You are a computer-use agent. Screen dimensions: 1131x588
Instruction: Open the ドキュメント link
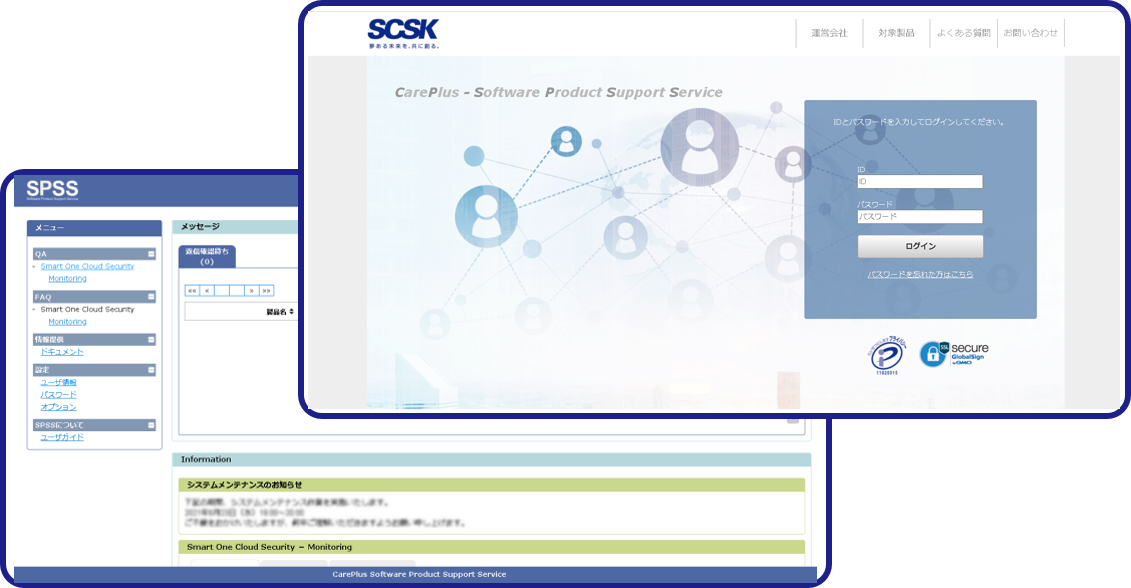point(61,351)
